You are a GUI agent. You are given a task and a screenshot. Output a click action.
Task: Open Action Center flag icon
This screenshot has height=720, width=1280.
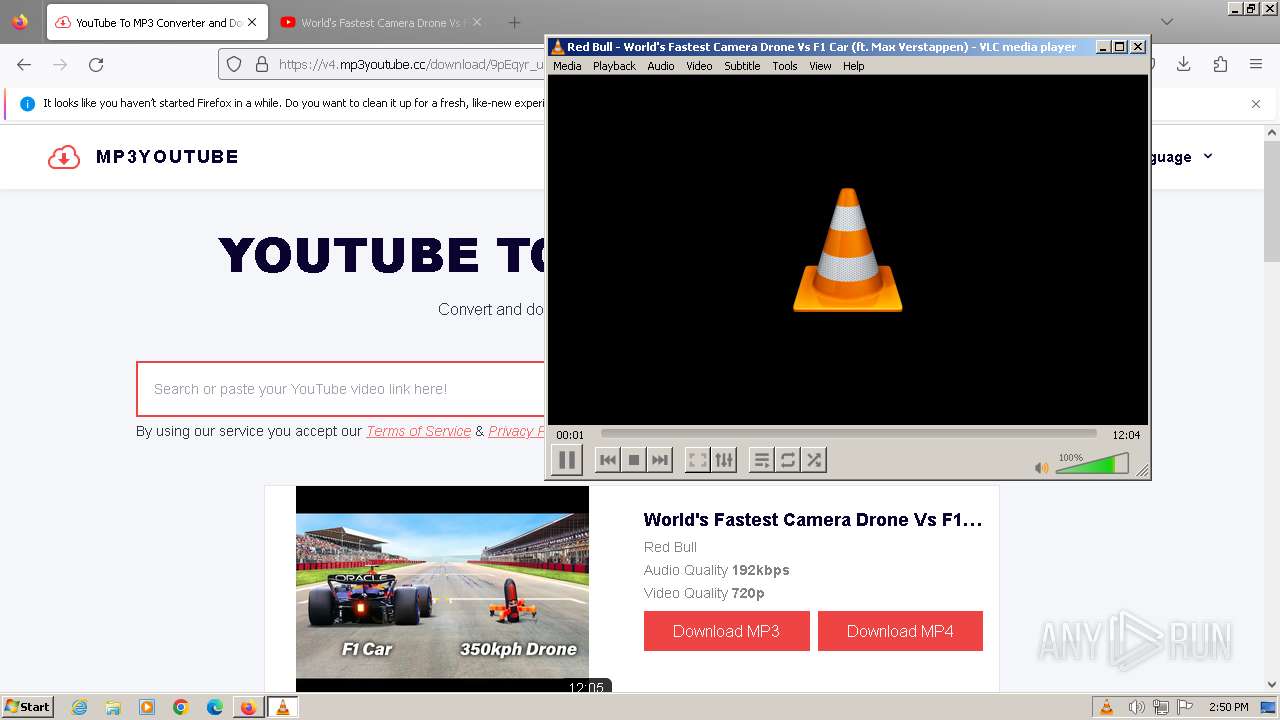pyautogui.click(x=1184, y=707)
